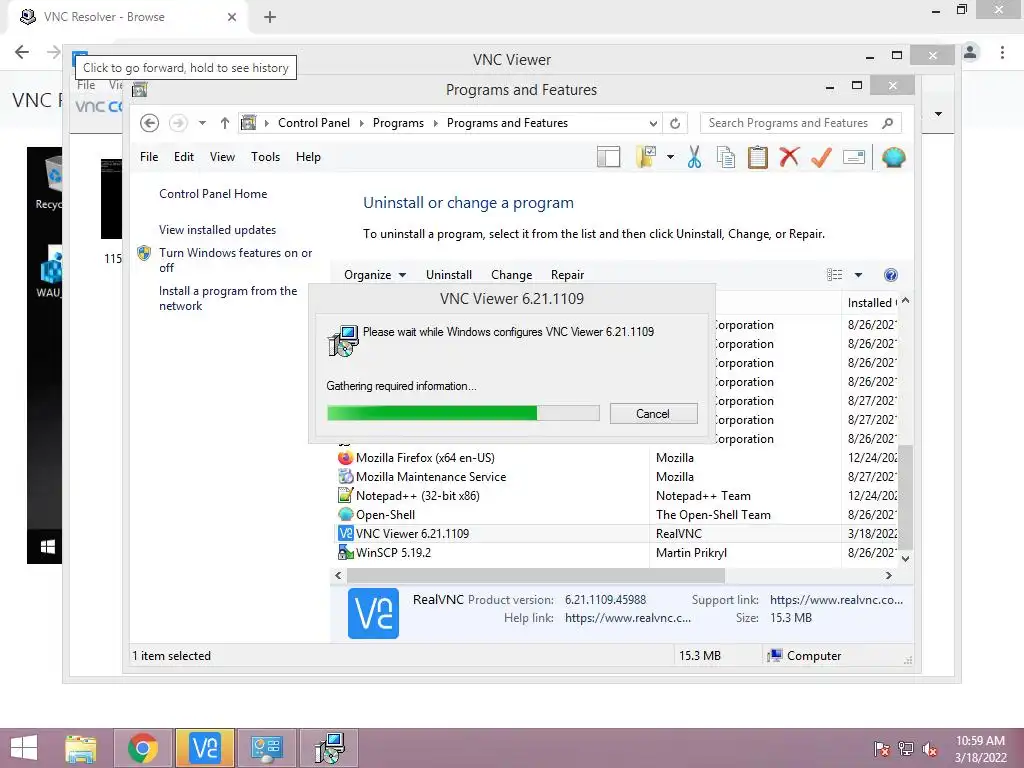1024x768 pixels.
Task: Open the Edit menu
Action: pos(184,157)
